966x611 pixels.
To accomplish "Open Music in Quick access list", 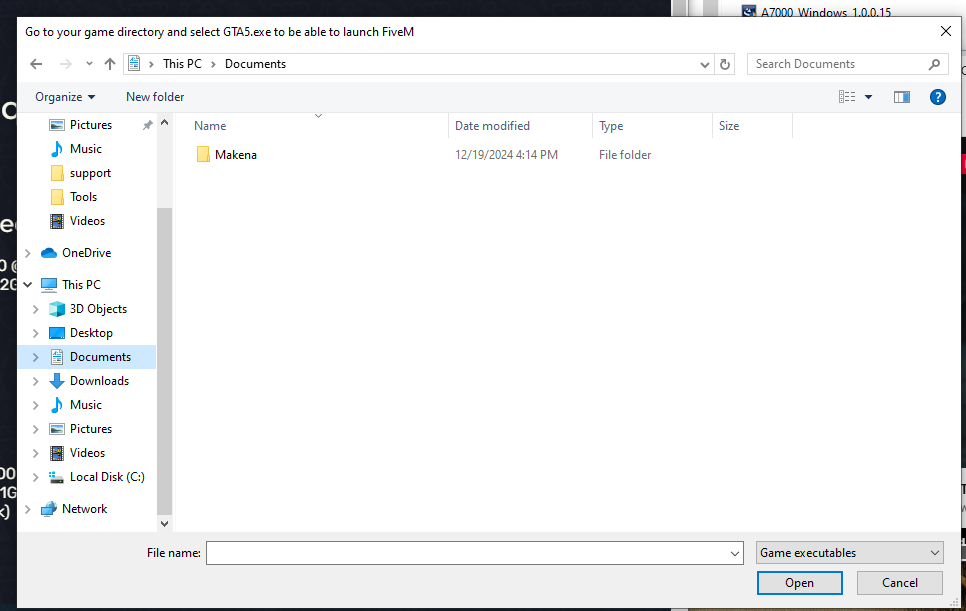I will tap(86, 149).
